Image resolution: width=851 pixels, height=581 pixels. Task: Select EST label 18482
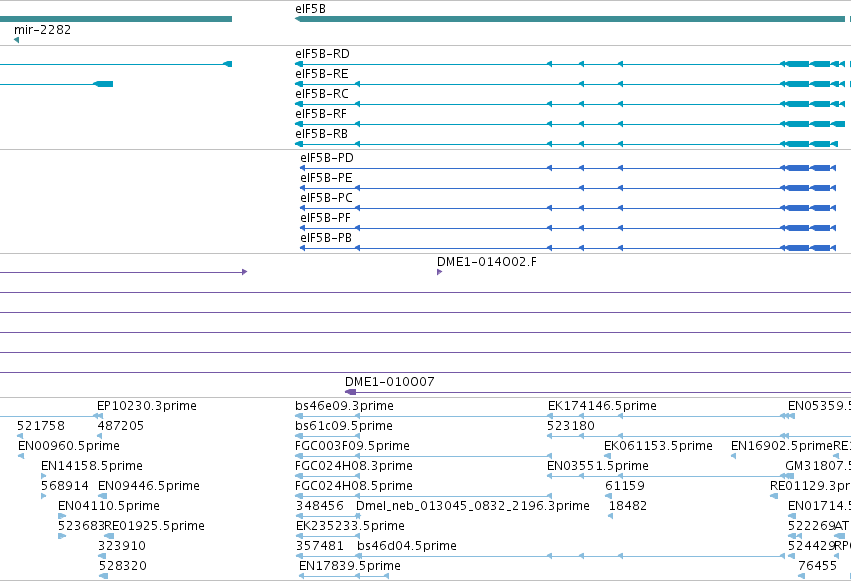tap(628, 506)
